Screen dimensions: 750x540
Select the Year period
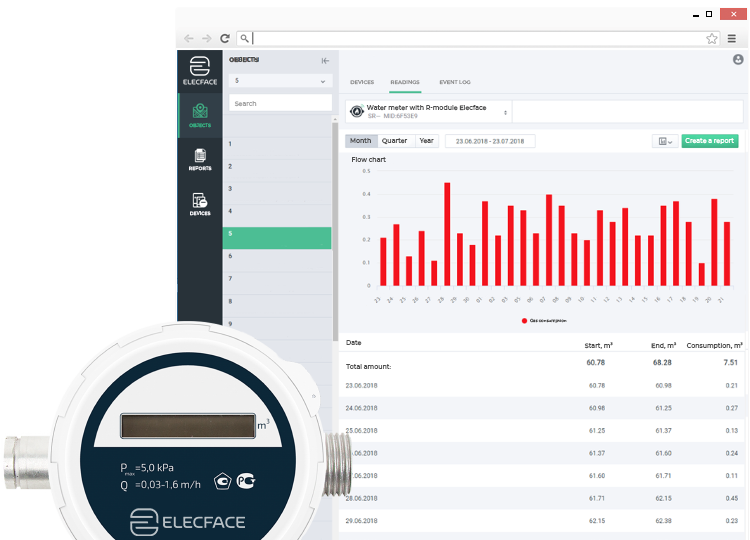click(427, 141)
